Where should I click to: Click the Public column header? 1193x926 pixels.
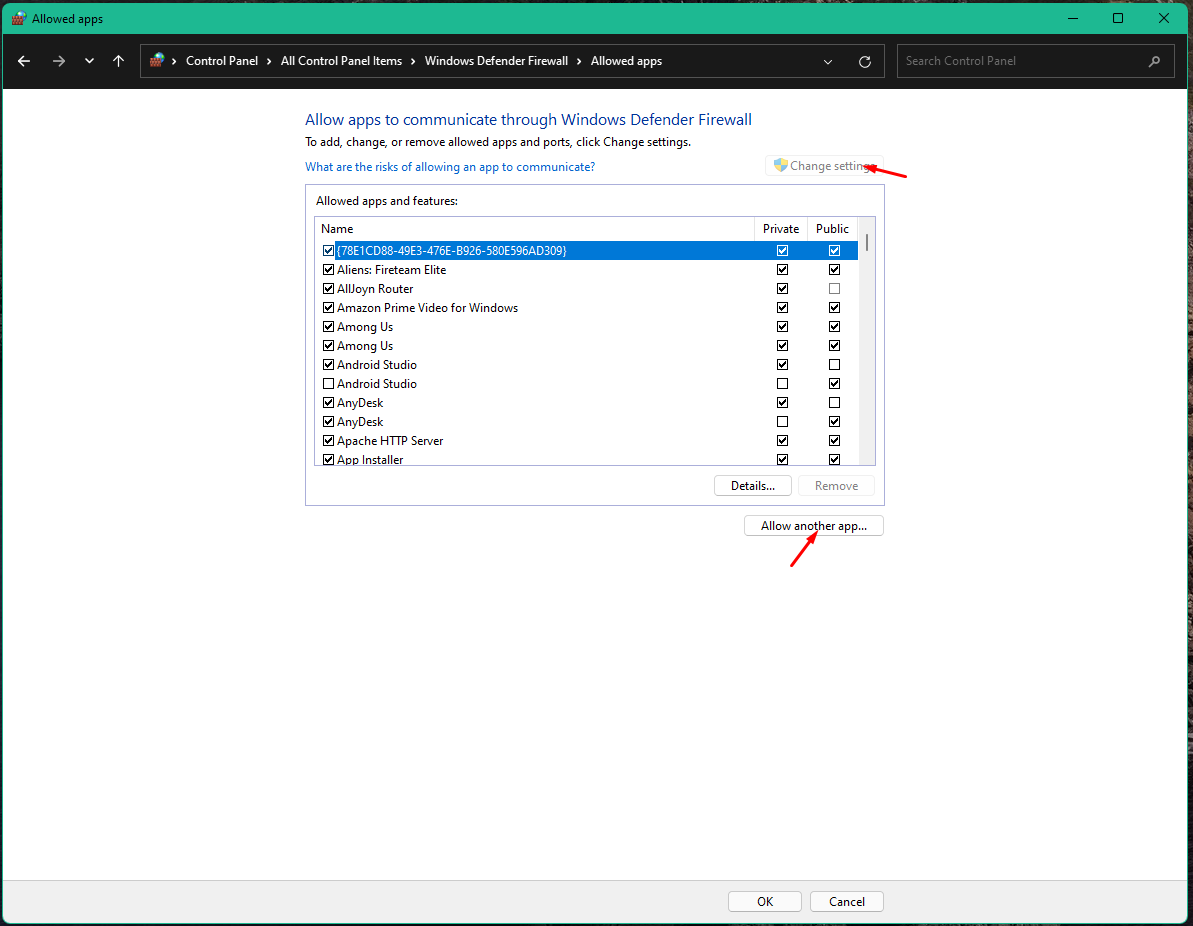(832, 228)
